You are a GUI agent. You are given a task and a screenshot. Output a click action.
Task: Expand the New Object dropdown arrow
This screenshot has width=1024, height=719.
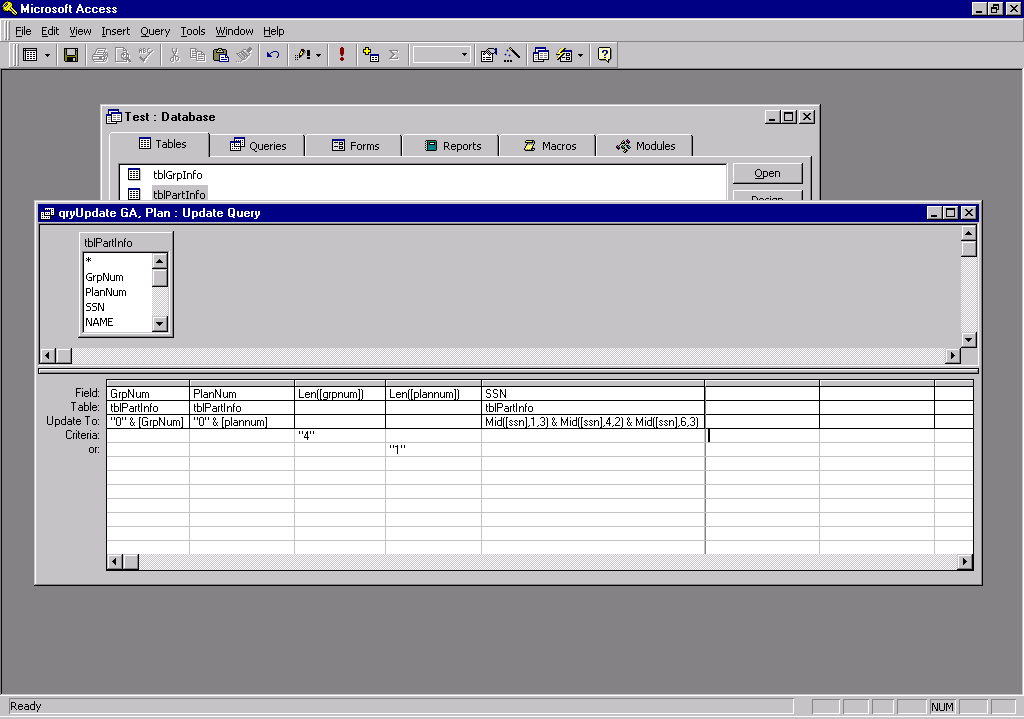click(x=581, y=55)
